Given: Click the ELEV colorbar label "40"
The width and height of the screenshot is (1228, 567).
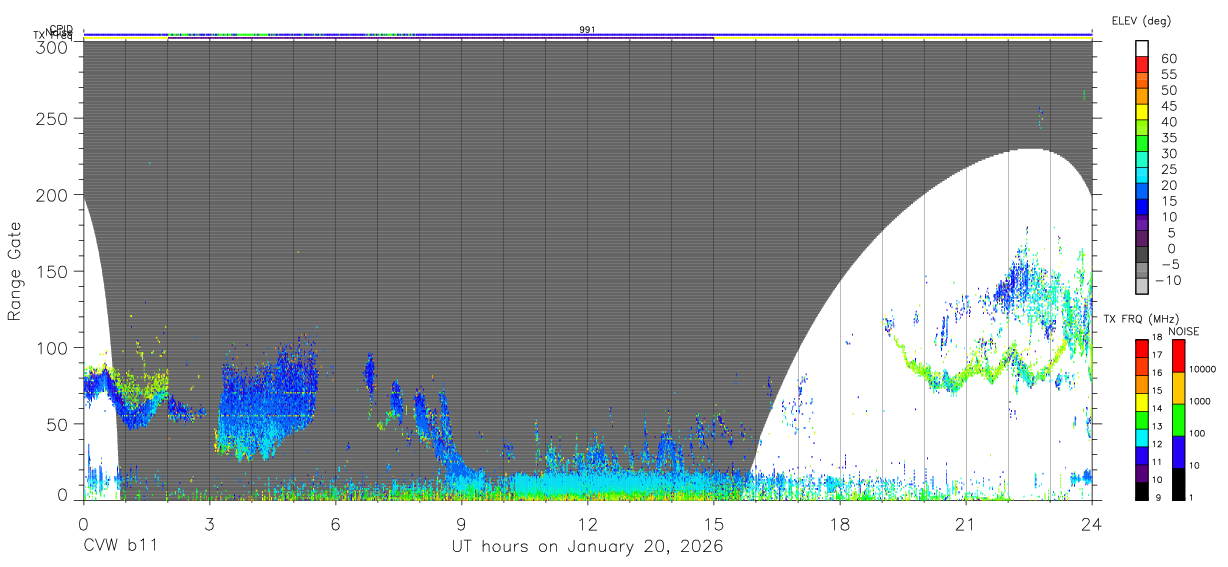Looking at the screenshot, I should [1168, 122].
